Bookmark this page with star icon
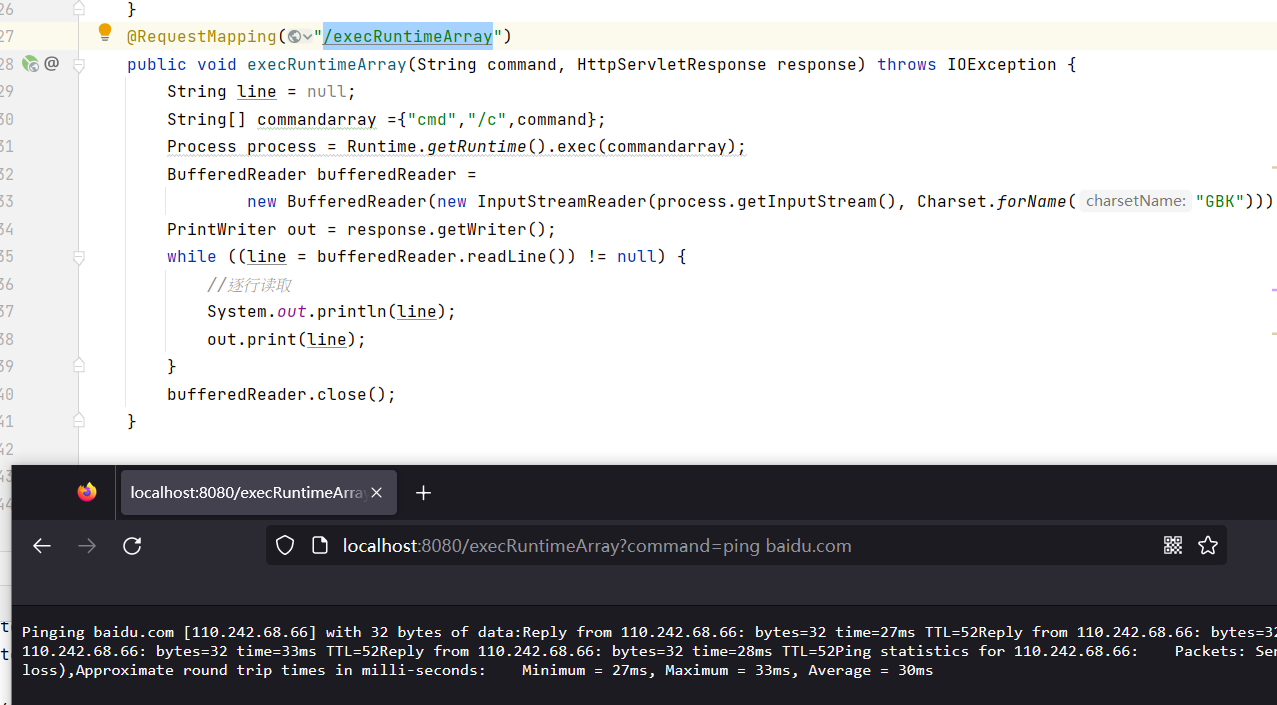The width and height of the screenshot is (1277, 705). coord(1208,545)
